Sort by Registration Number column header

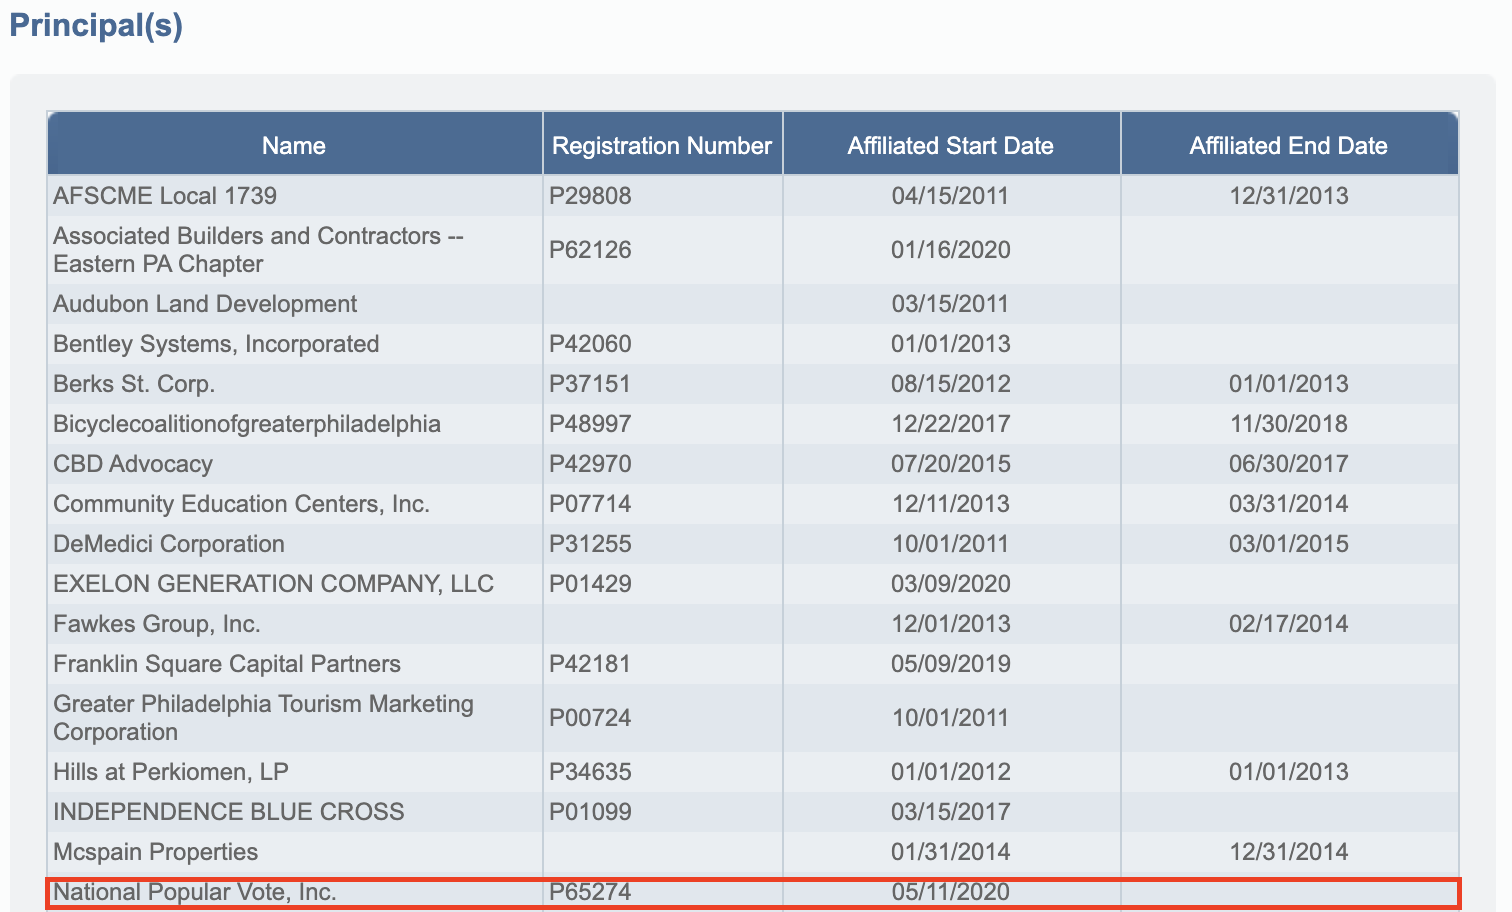point(661,146)
